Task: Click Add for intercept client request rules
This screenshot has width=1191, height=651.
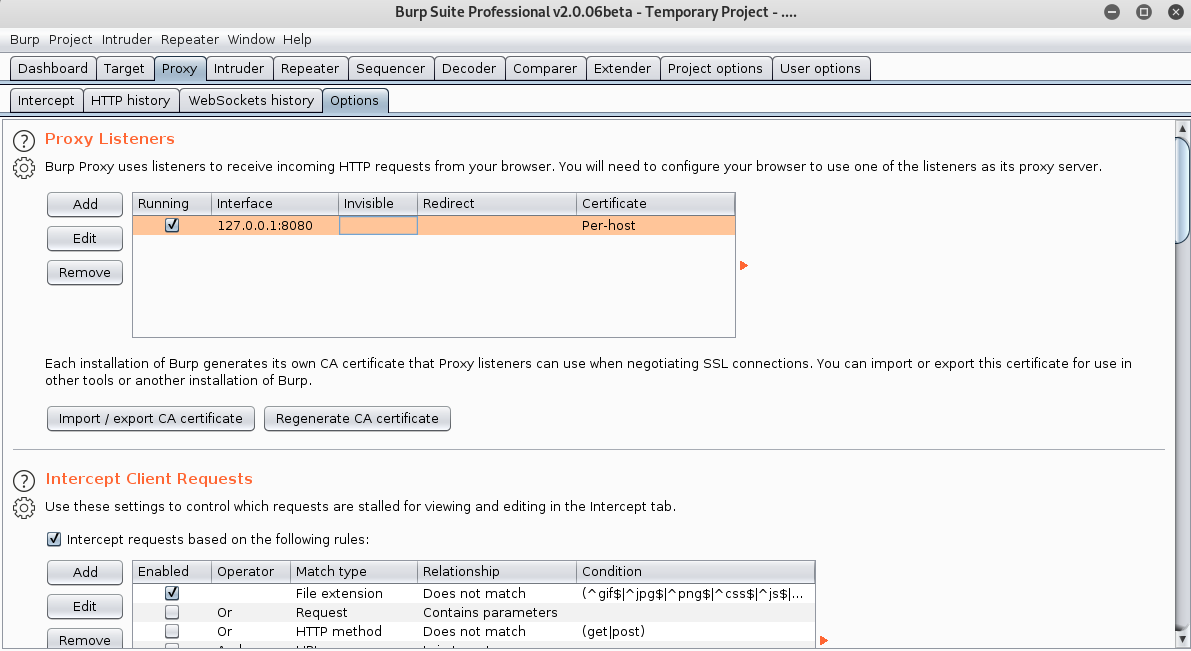Action: pos(85,572)
